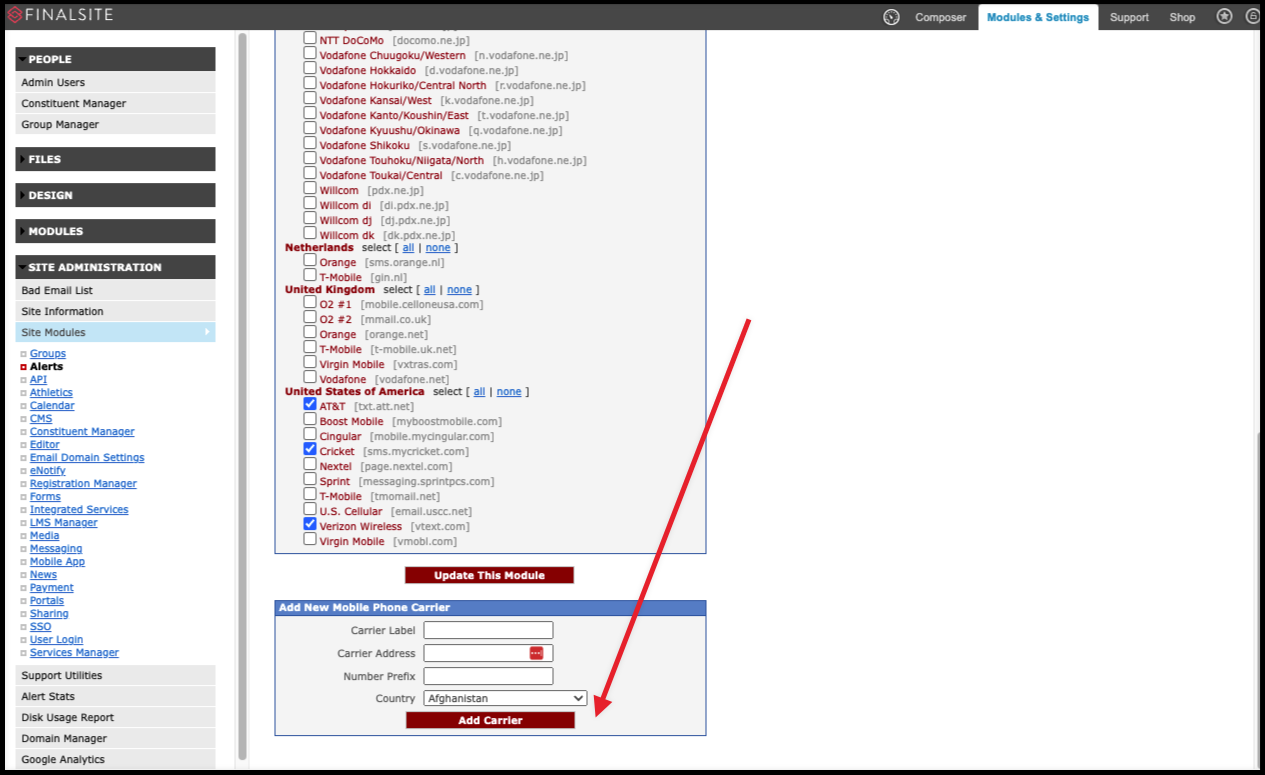Open Site Information
Screen dimensions: 1265x775
115,311
